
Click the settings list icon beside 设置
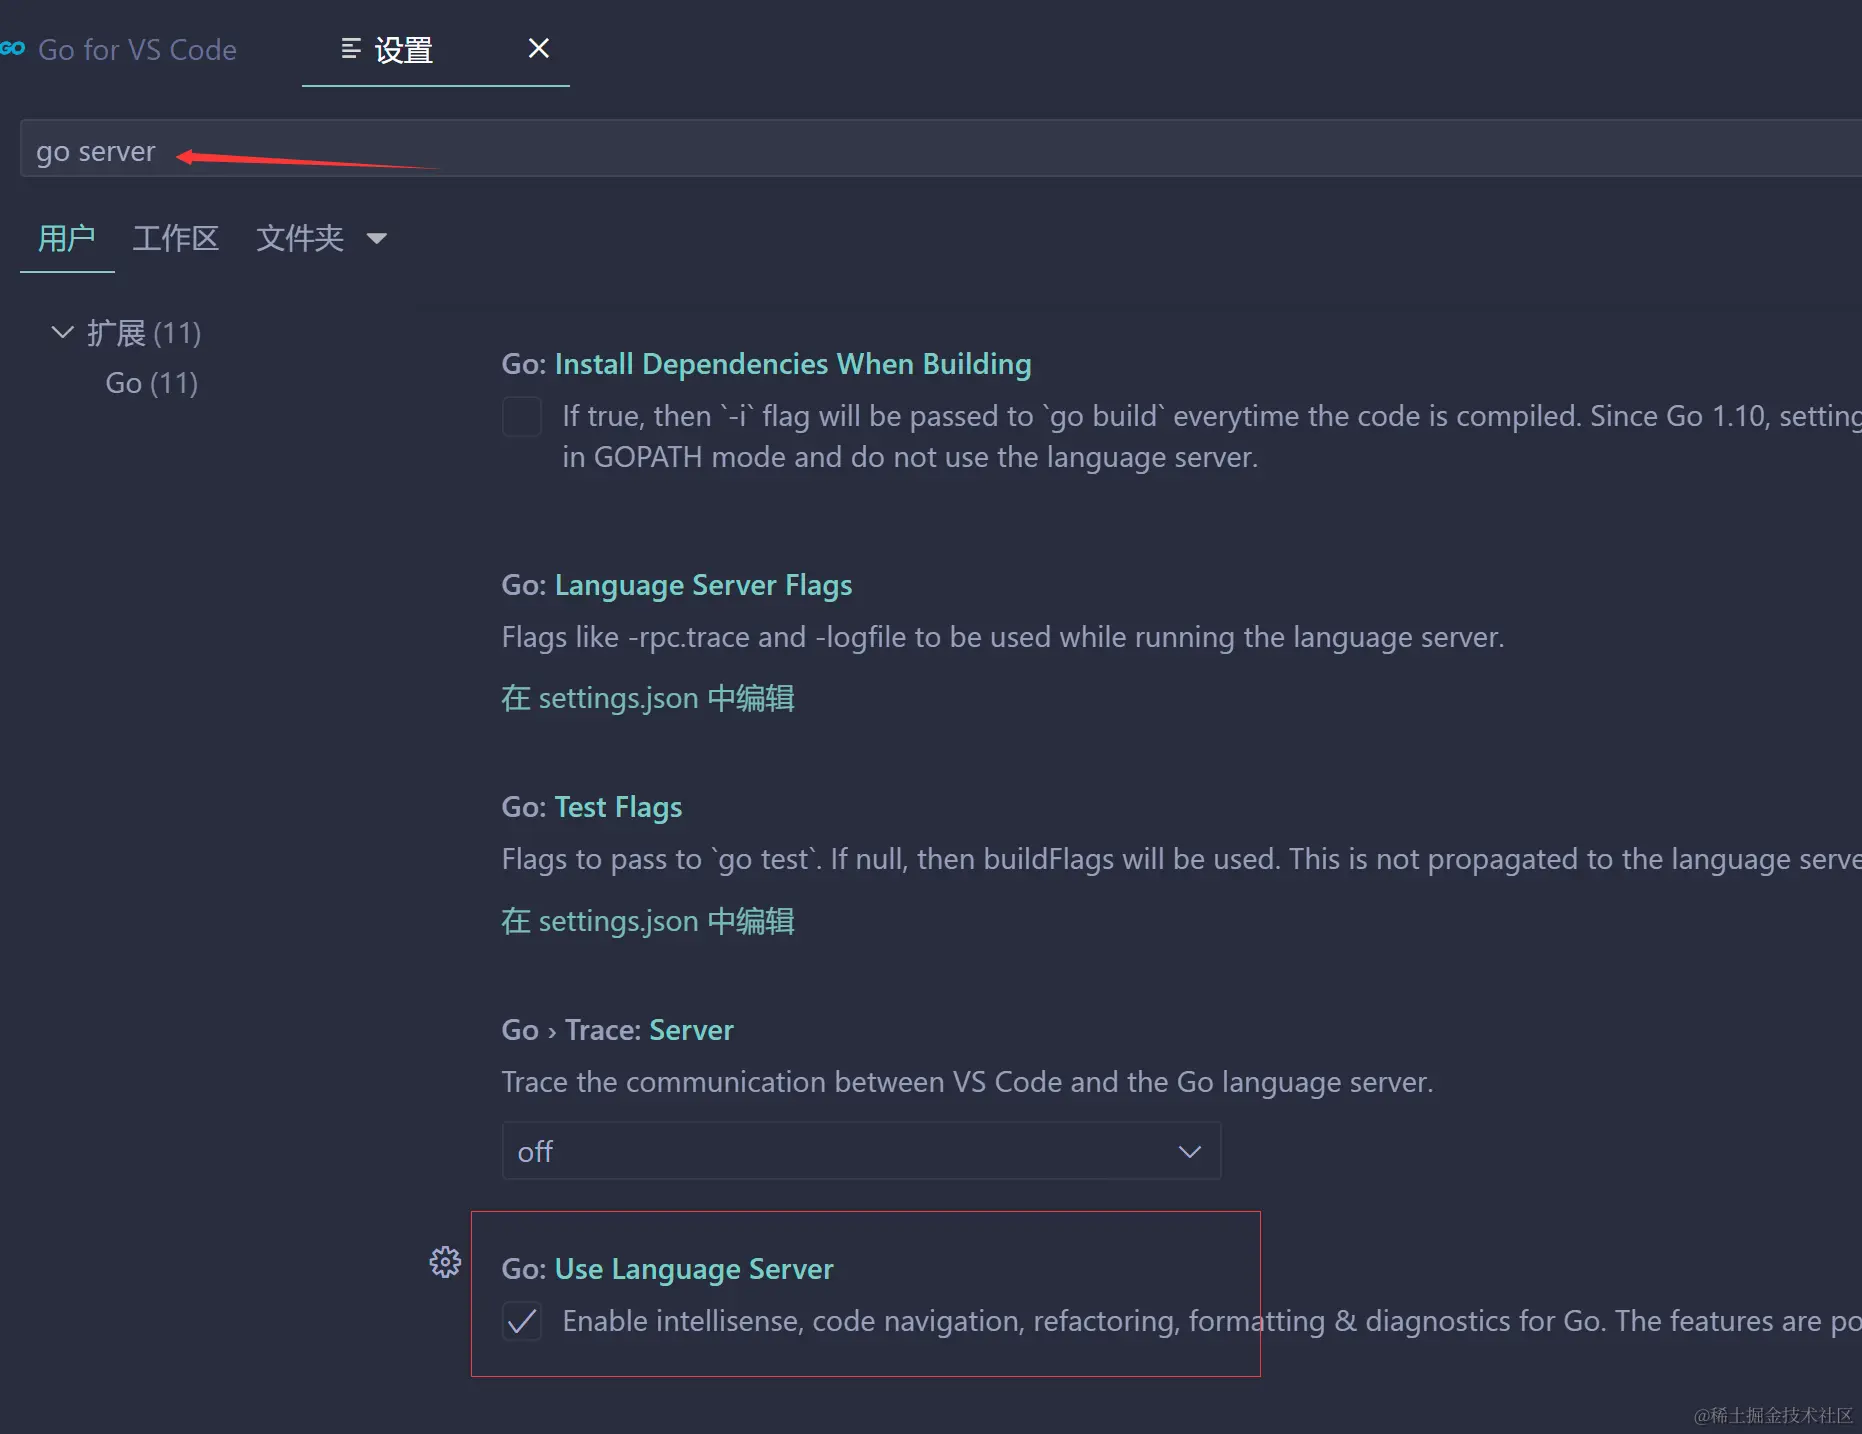pos(351,48)
